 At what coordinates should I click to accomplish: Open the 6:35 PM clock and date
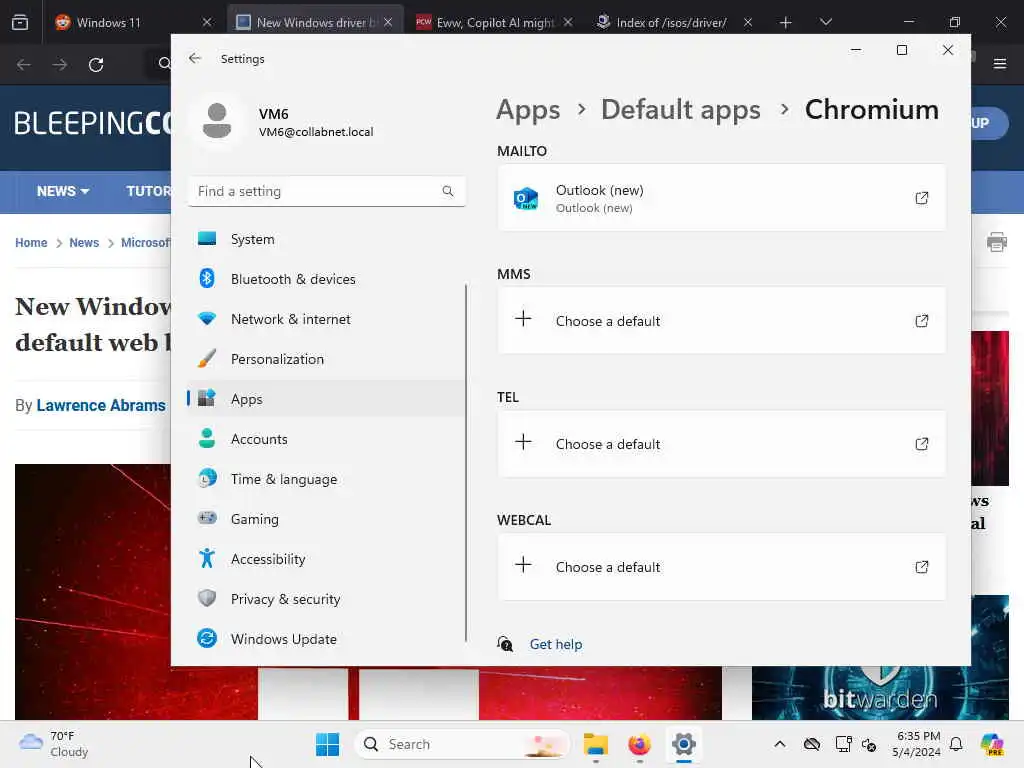[x=917, y=744]
